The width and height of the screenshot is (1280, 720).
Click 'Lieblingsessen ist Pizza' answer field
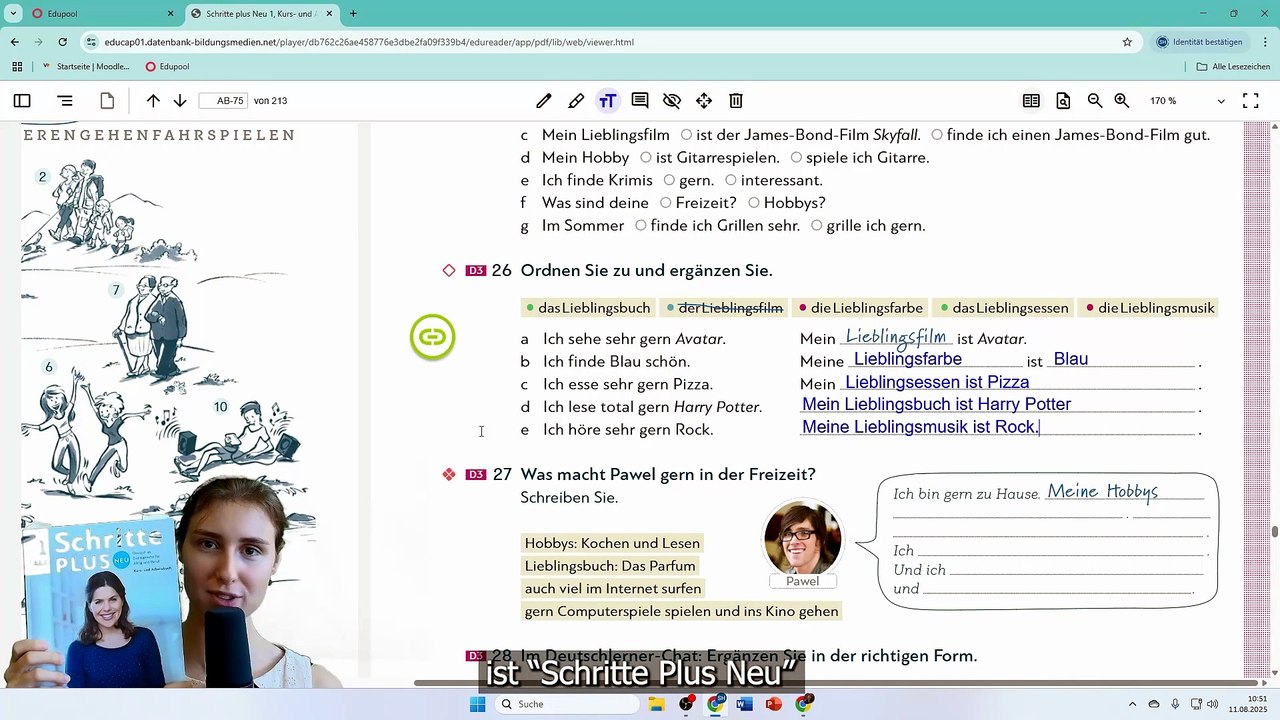(1018, 383)
